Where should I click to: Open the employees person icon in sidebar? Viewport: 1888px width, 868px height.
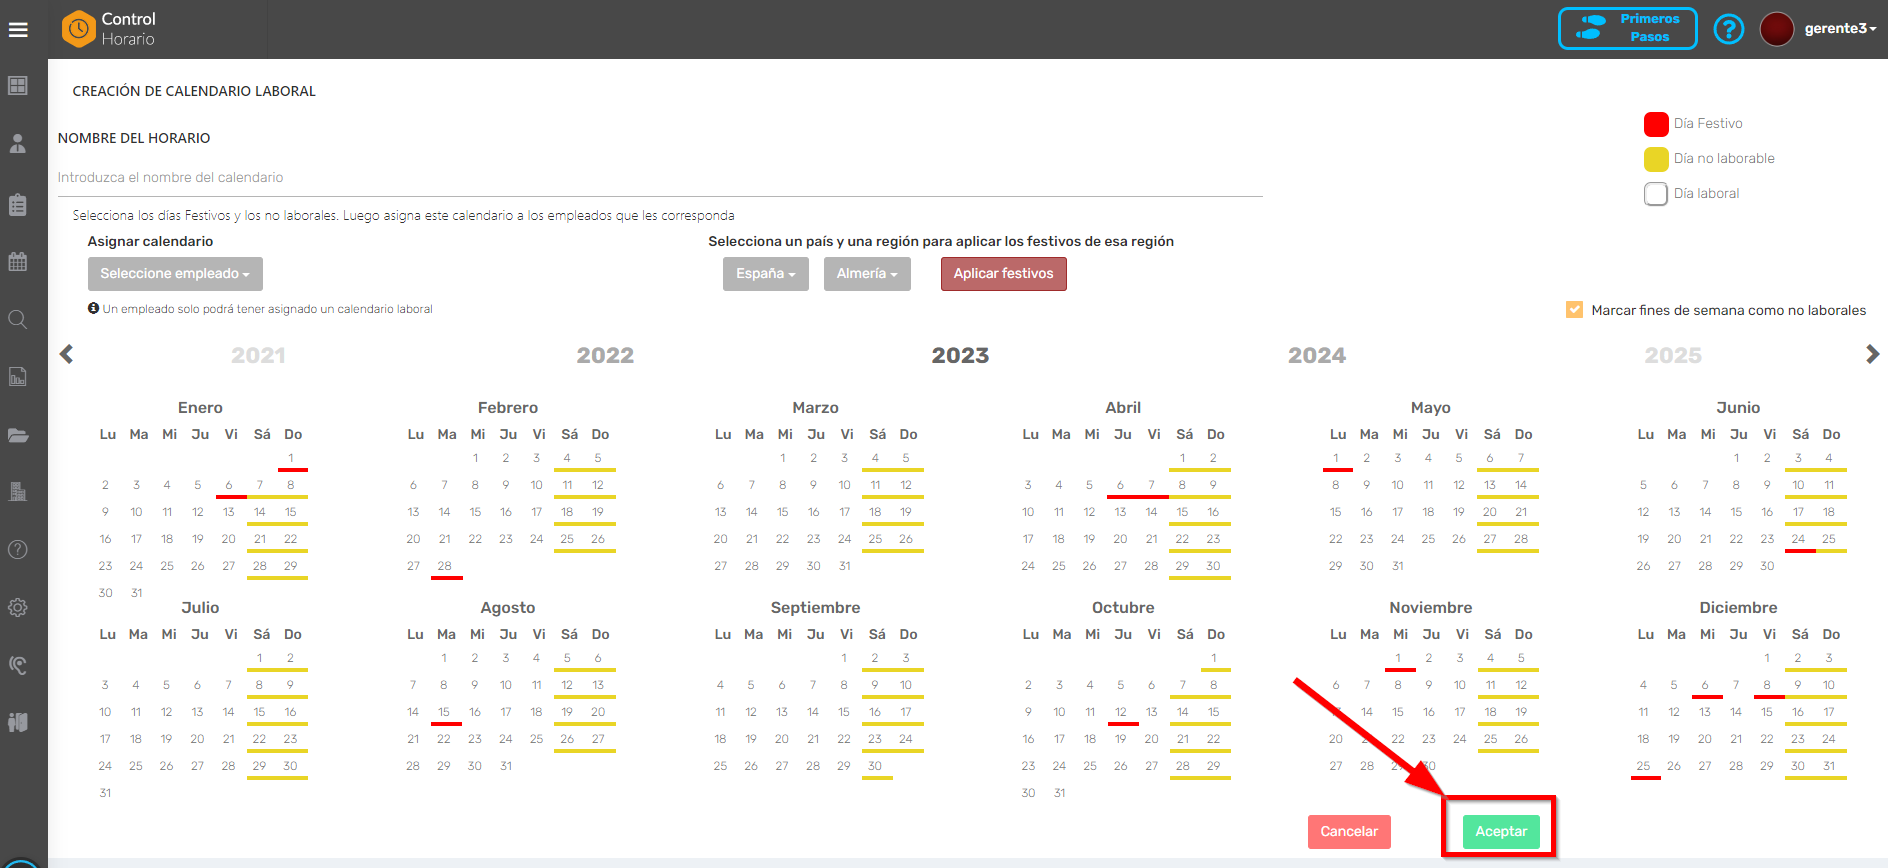click(x=18, y=144)
